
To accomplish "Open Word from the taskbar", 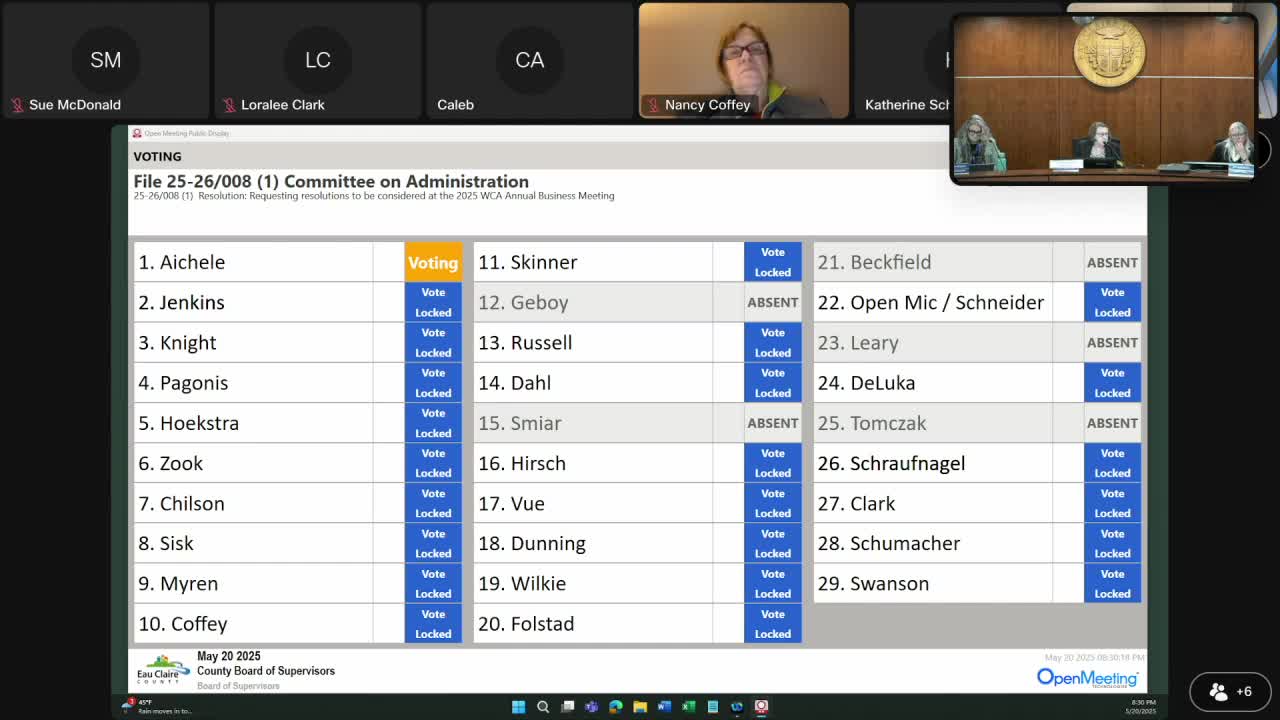I will [664, 707].
